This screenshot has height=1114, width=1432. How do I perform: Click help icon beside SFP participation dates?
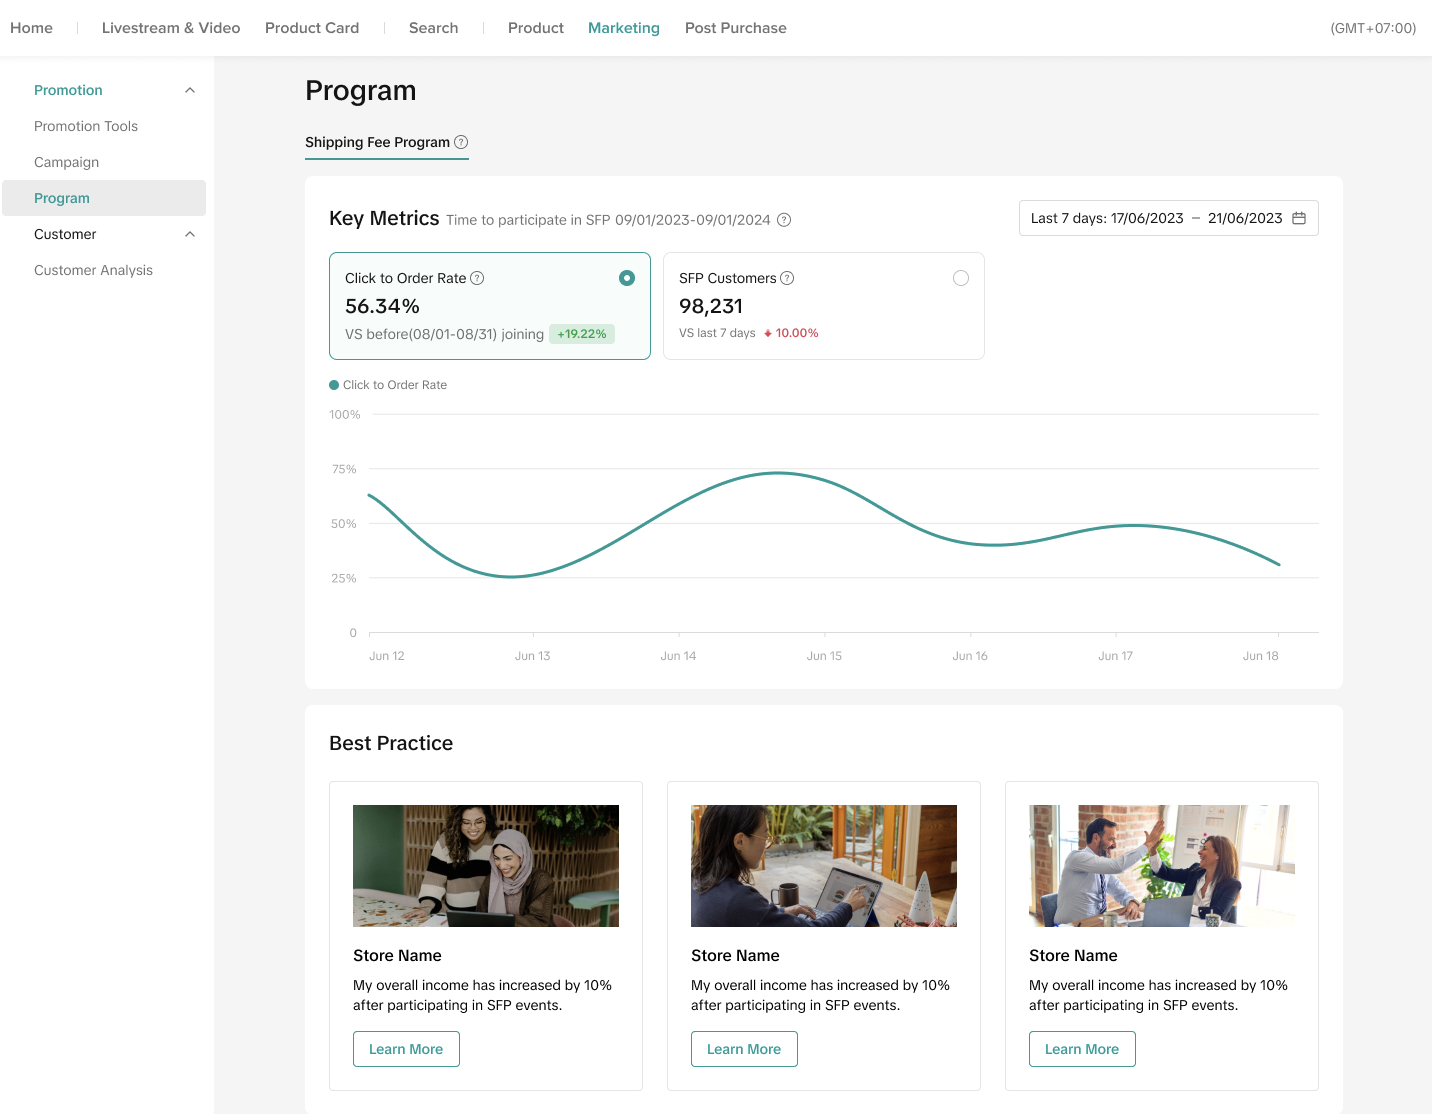click(x=784, y=220)
